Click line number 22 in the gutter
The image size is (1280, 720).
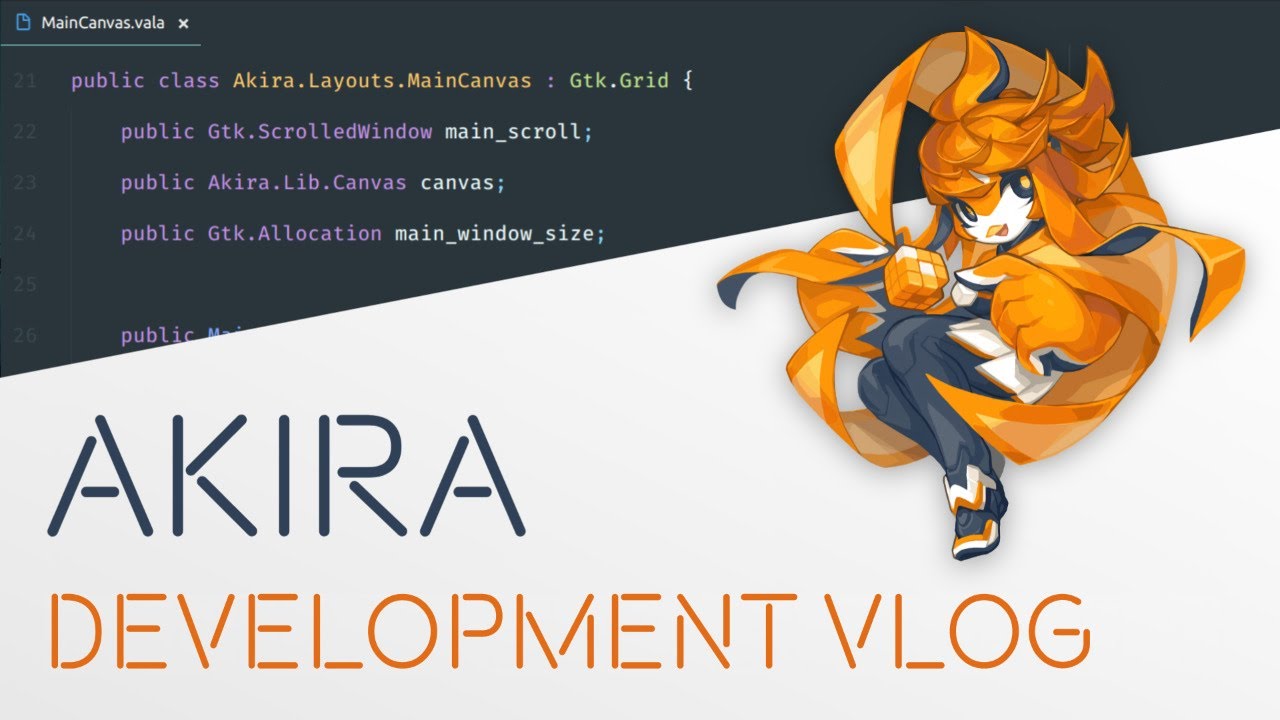pos(26,132)
